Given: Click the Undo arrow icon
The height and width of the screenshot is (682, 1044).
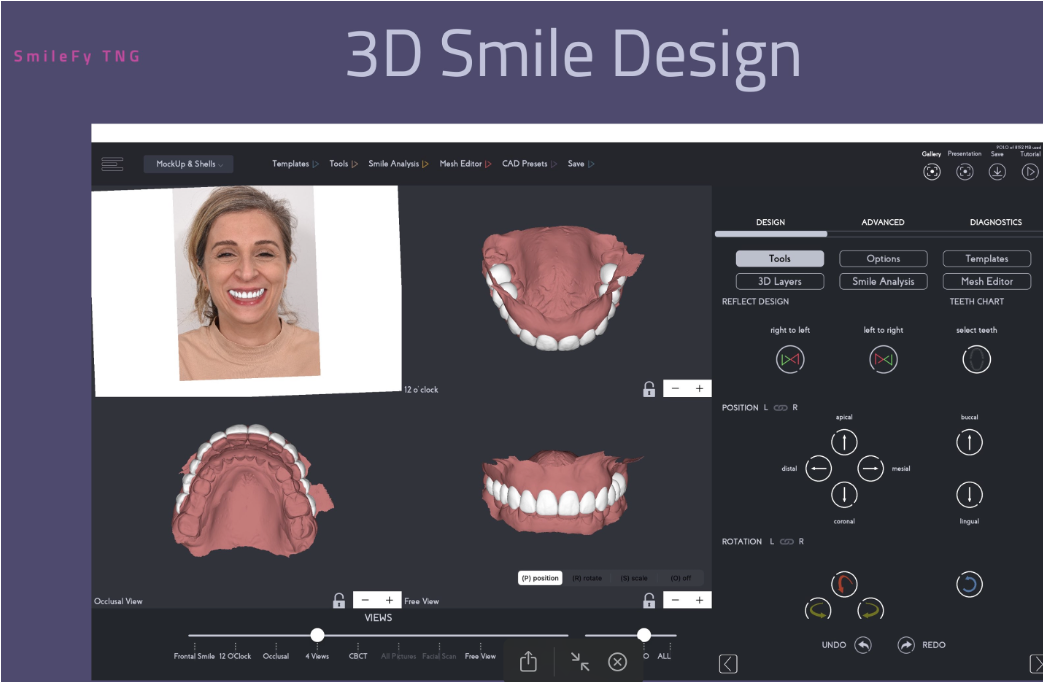Looking at the screenshot, I should pos(864,645).
